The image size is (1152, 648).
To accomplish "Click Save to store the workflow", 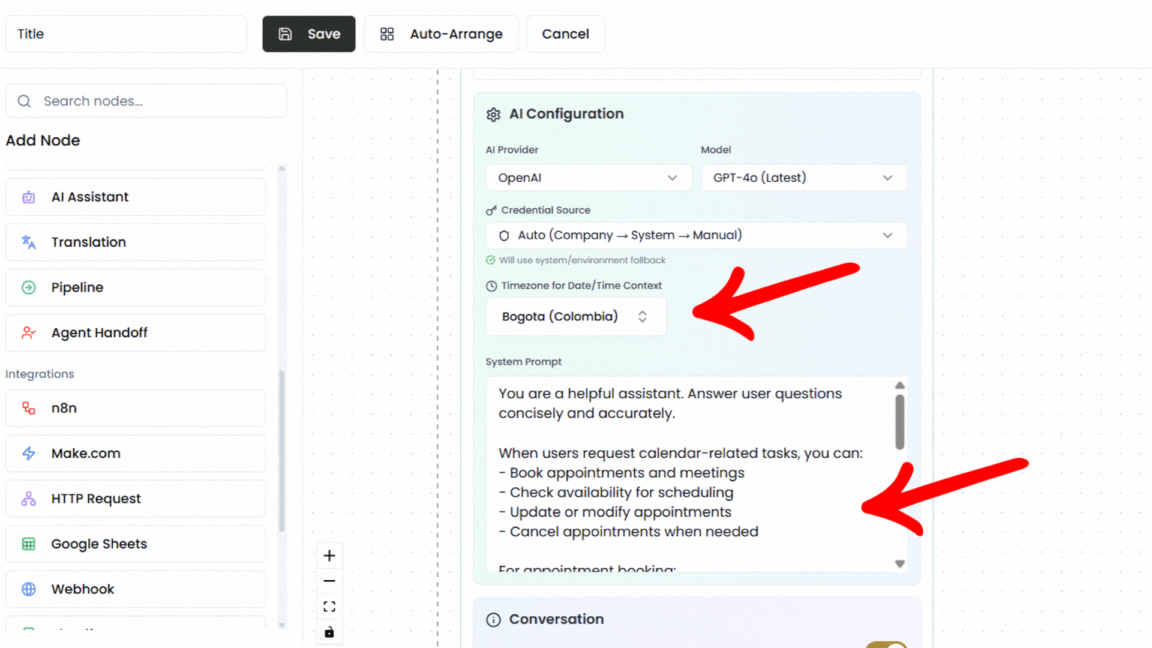I will click(308, 33).
